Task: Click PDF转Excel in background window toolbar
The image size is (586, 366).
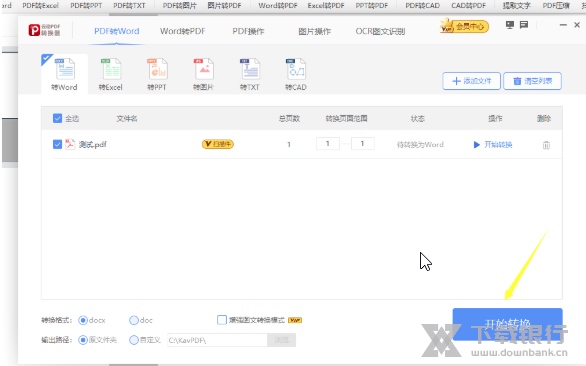Action: (40, 6)
